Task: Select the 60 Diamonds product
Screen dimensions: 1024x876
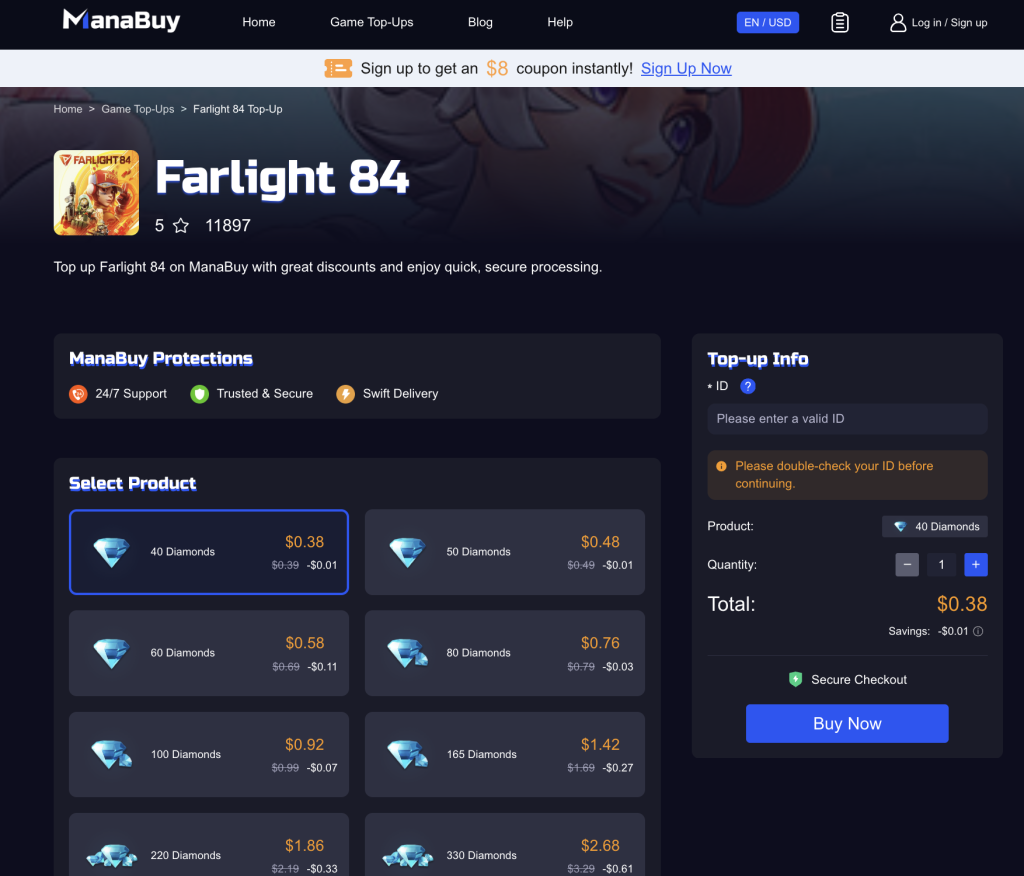Action: 209,653
